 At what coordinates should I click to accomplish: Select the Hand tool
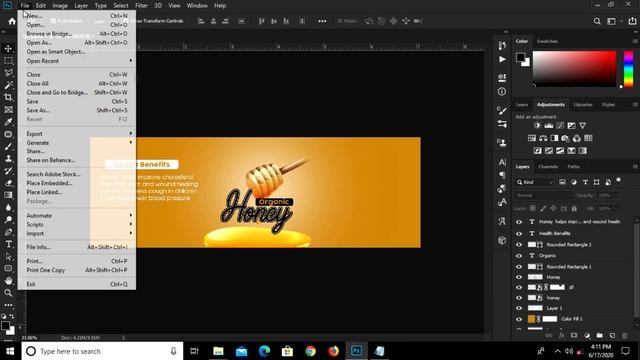pyautogui.click(x=8, y=281)
